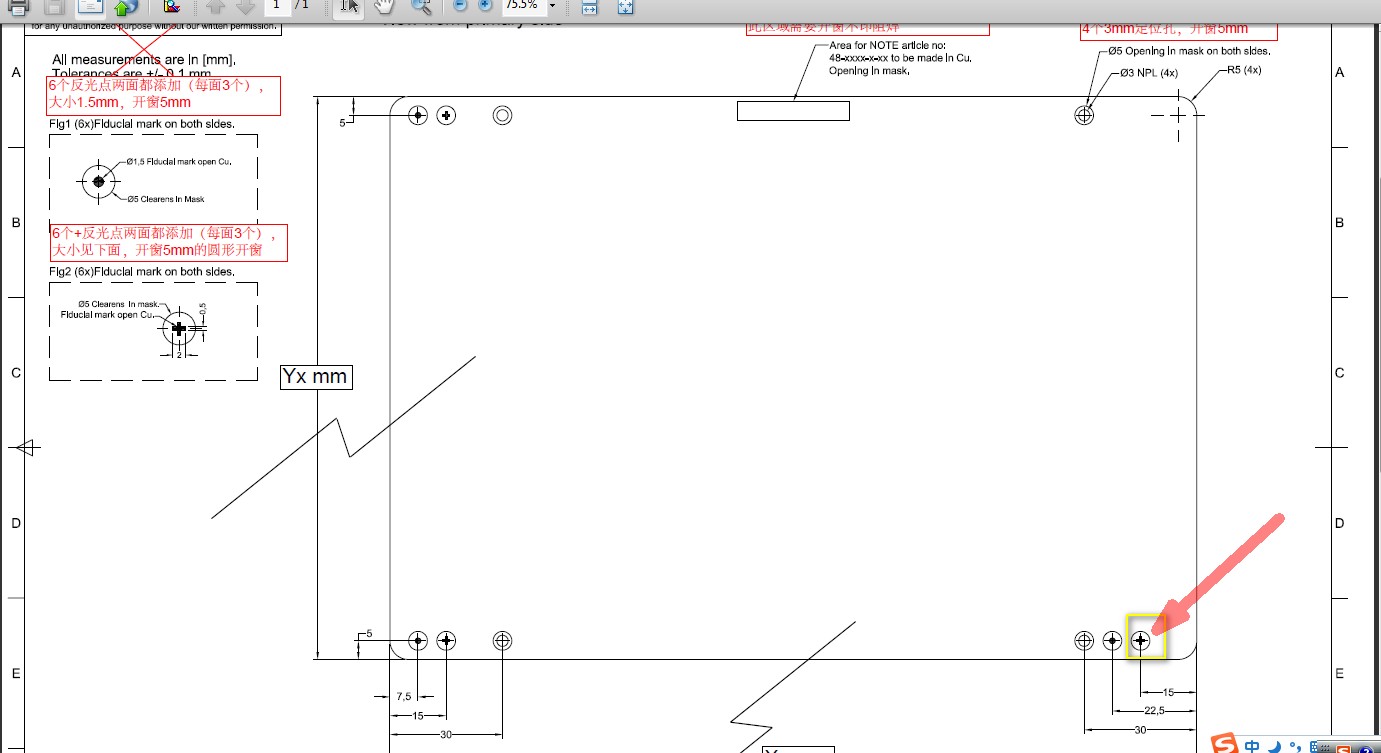Click the Fig2 cross fiducial symbol
This screenshot has height=753, width=1381.
point(179,328)
